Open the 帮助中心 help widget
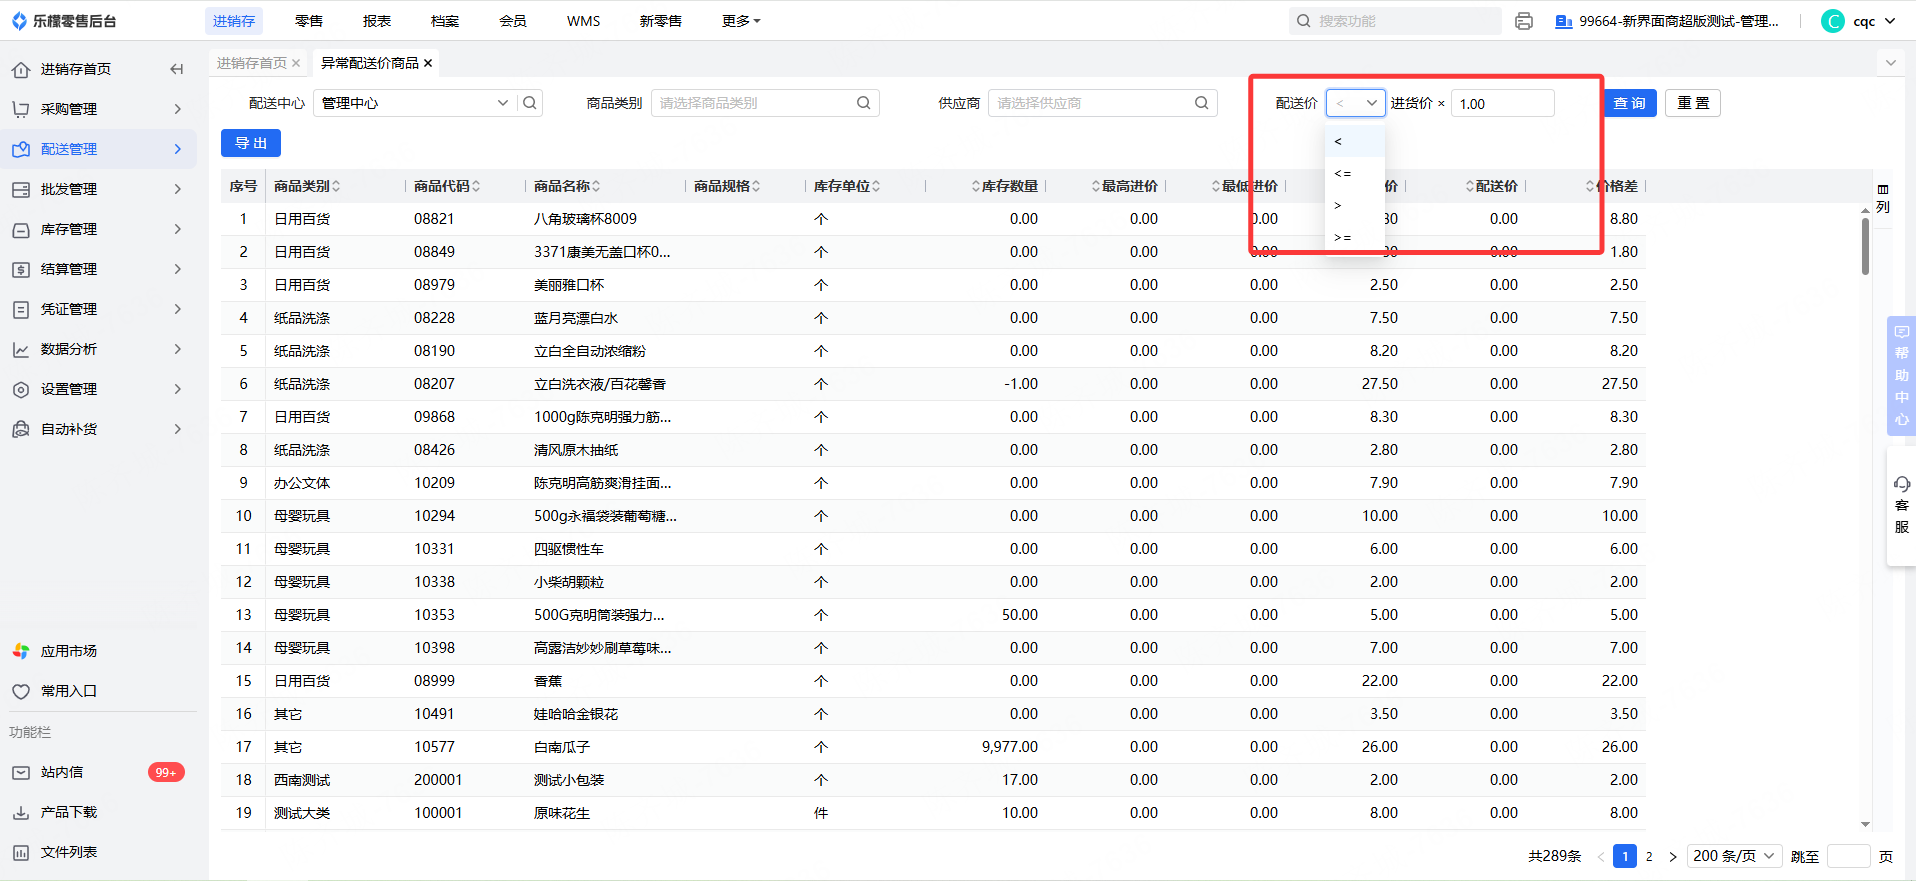Viewport: 1916px width, 881px height. [x=1901, y=376]
